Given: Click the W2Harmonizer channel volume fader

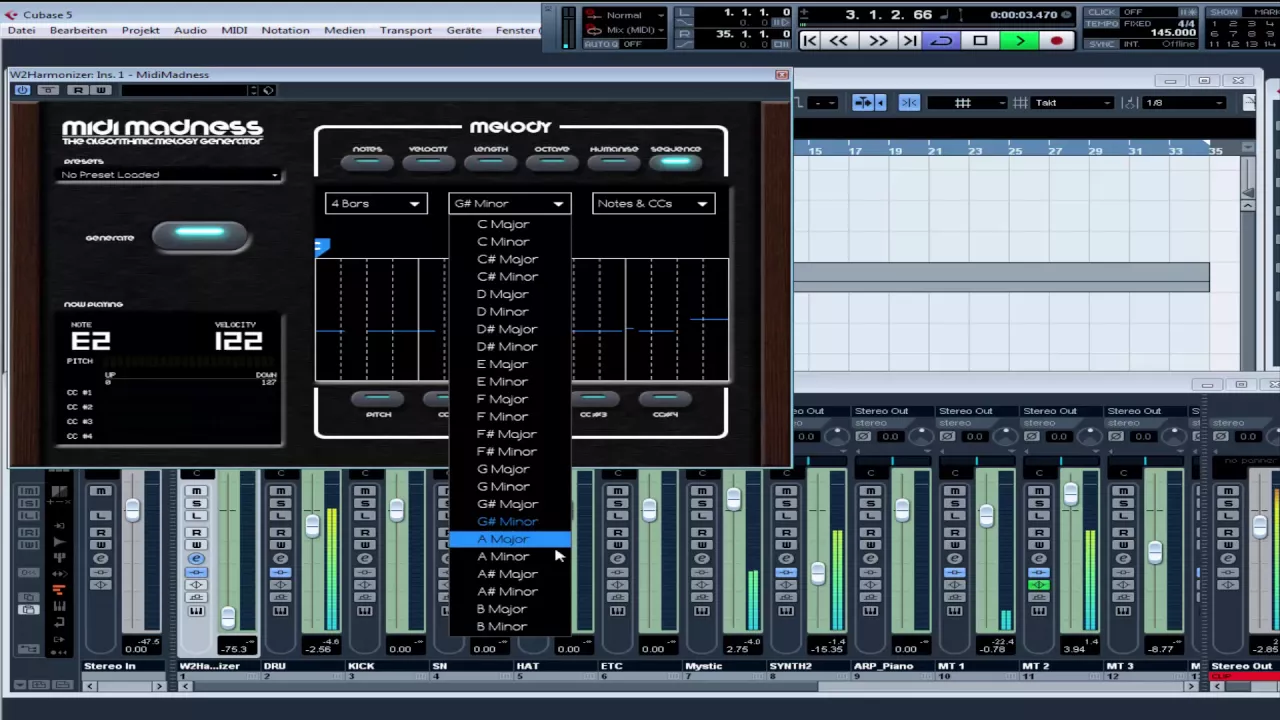Looking at the screenshot, I should tap(228, 618).
